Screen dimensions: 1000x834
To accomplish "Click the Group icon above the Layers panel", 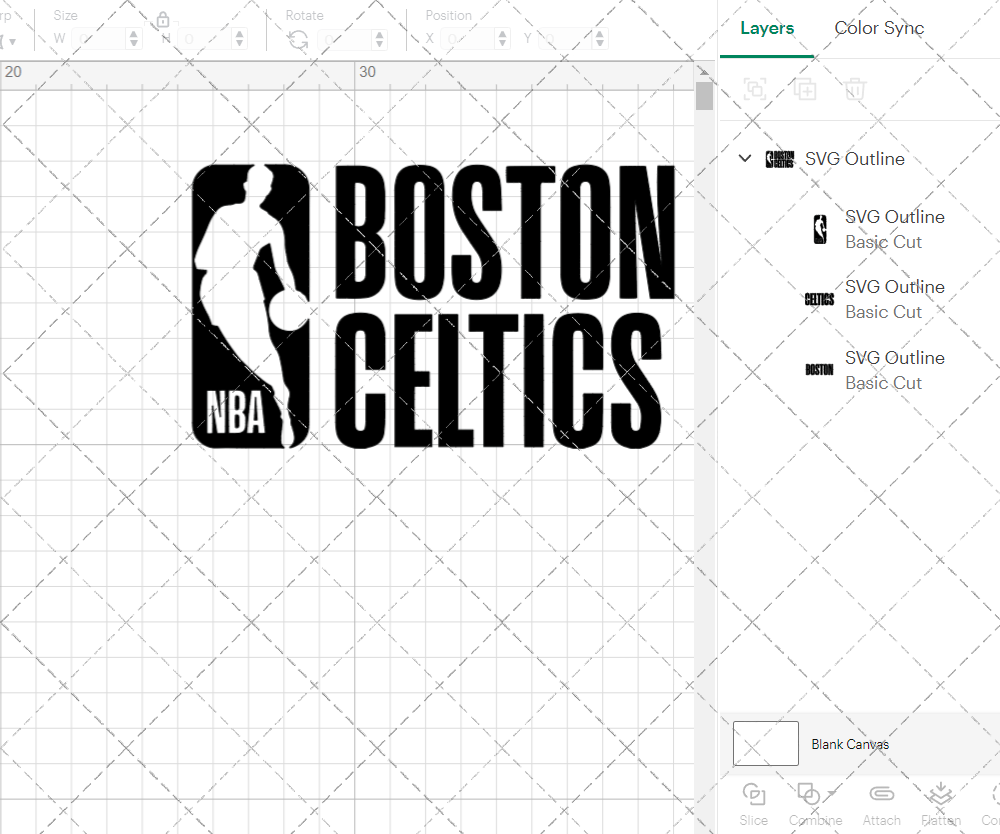I will point(755,89).
